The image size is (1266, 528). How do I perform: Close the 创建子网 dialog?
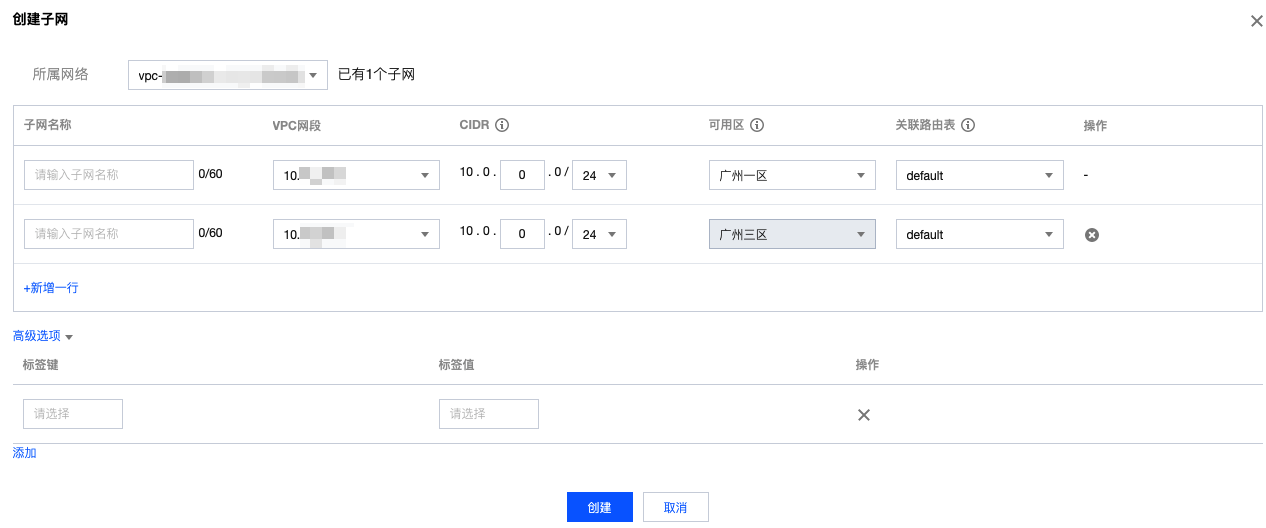(1256, 21)
